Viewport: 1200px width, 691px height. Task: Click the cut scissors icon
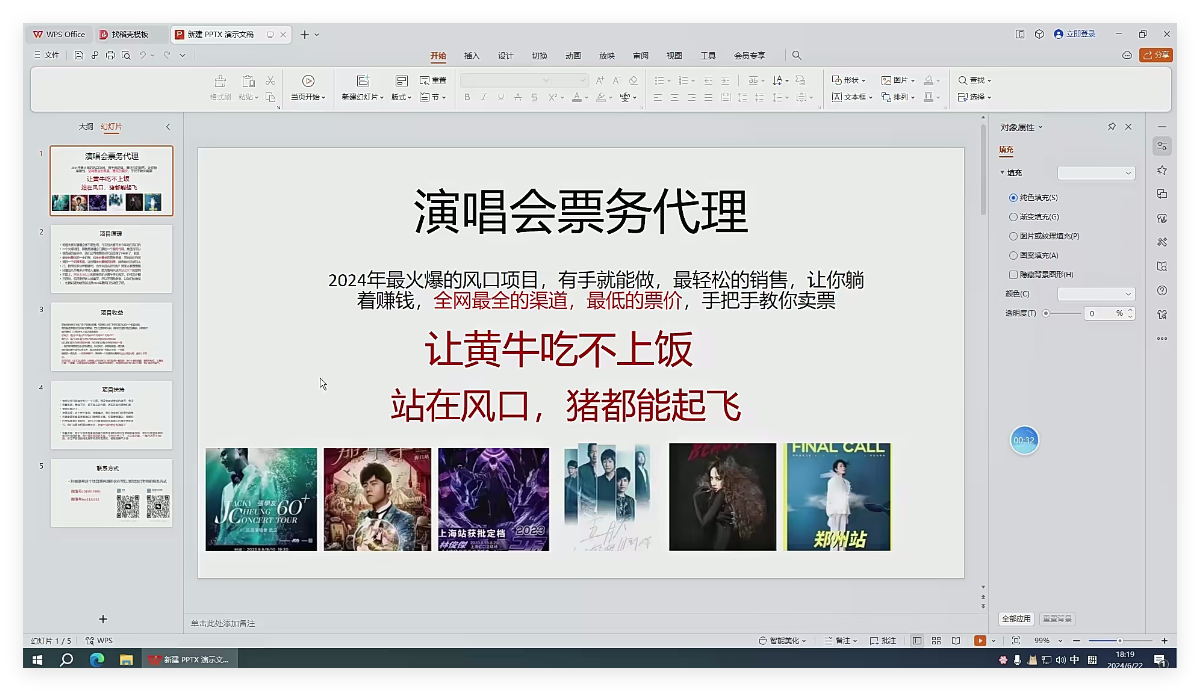click(270, 80)
